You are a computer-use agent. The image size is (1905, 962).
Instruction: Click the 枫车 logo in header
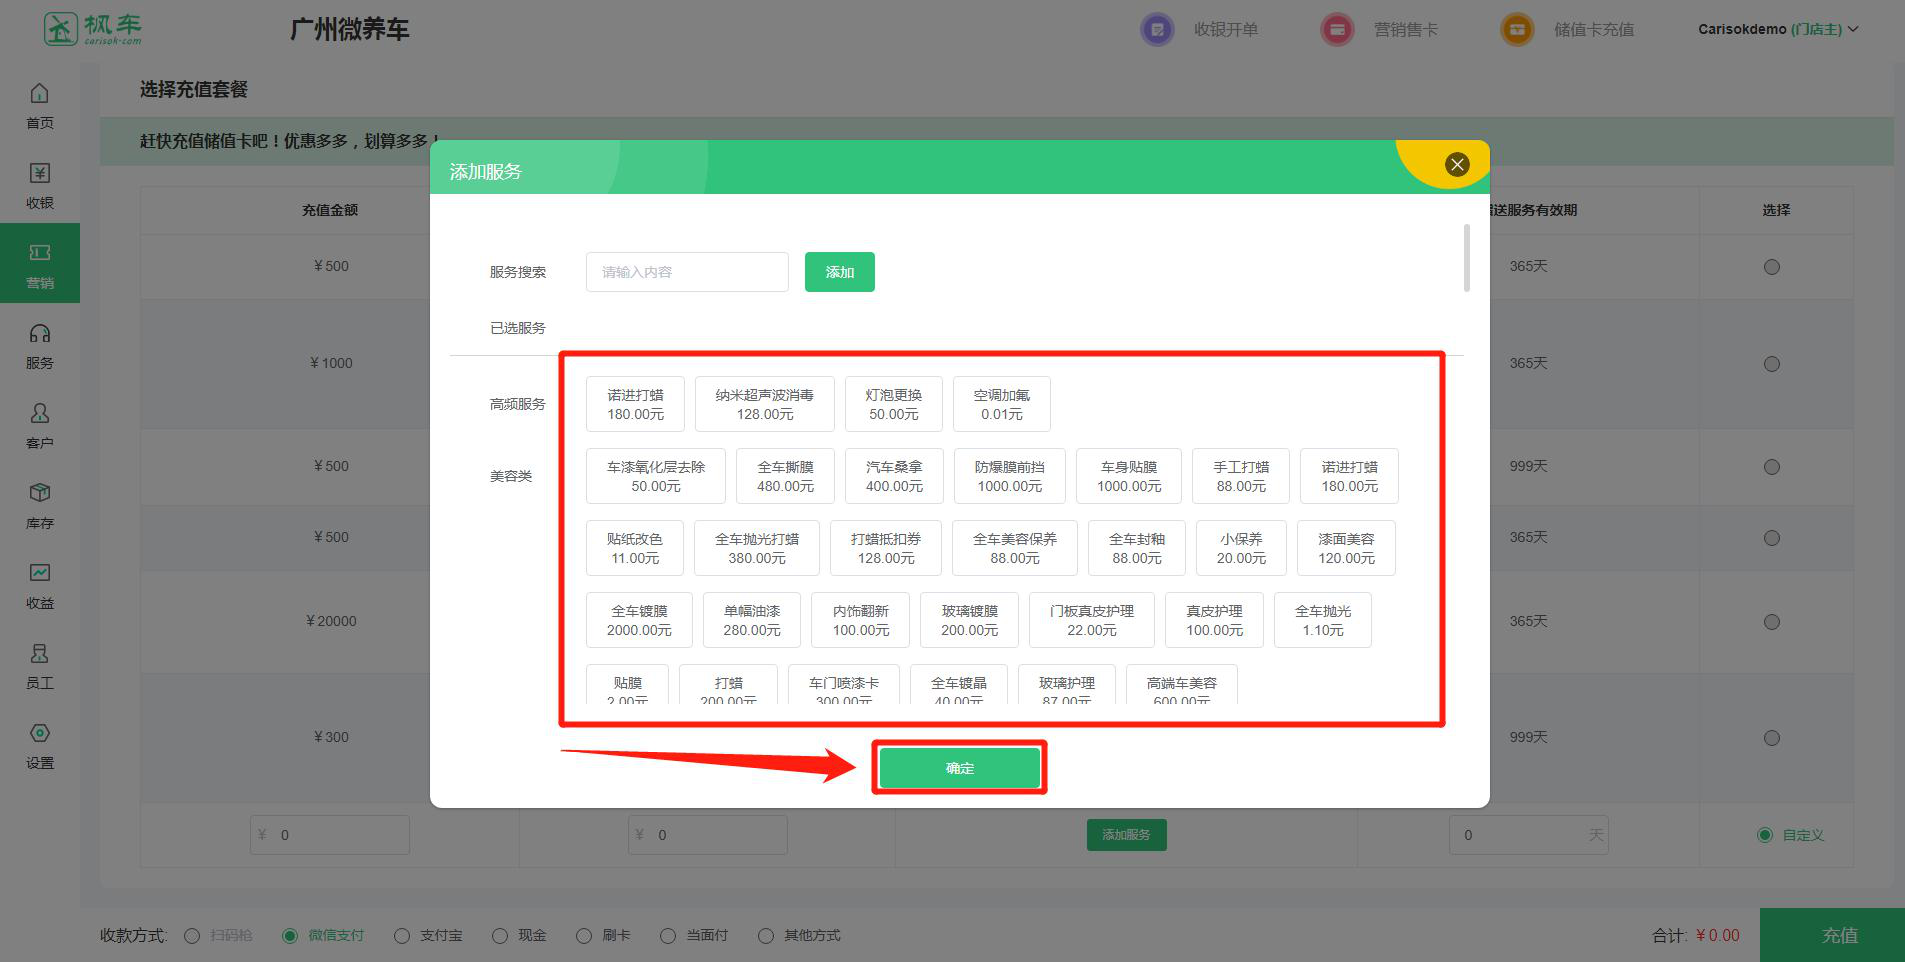pyautogui.click(x=93, y=29)
